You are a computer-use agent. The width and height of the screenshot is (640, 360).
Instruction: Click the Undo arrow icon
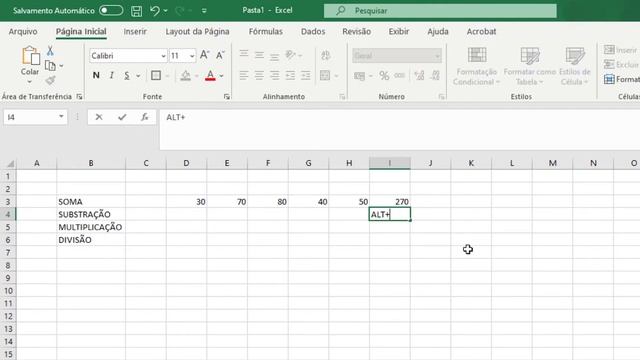click(154, 10)
